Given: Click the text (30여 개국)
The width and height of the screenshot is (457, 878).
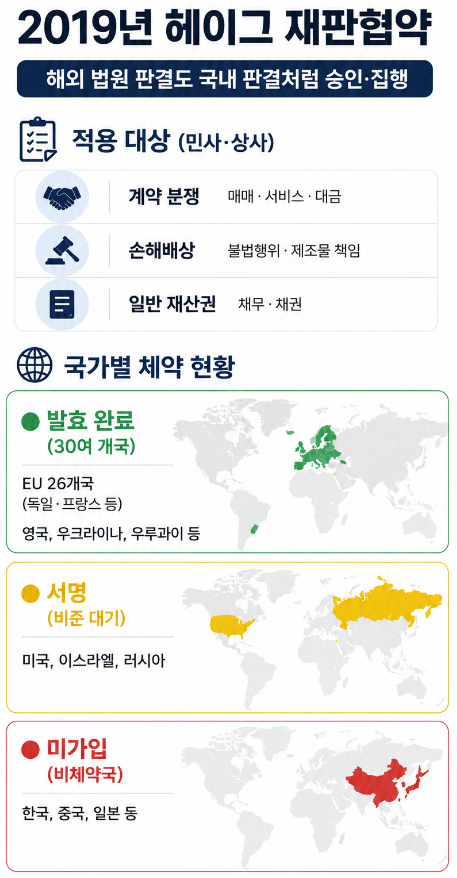Looking at the screenshot, I should pyautogui.click(x=91, y=446).
